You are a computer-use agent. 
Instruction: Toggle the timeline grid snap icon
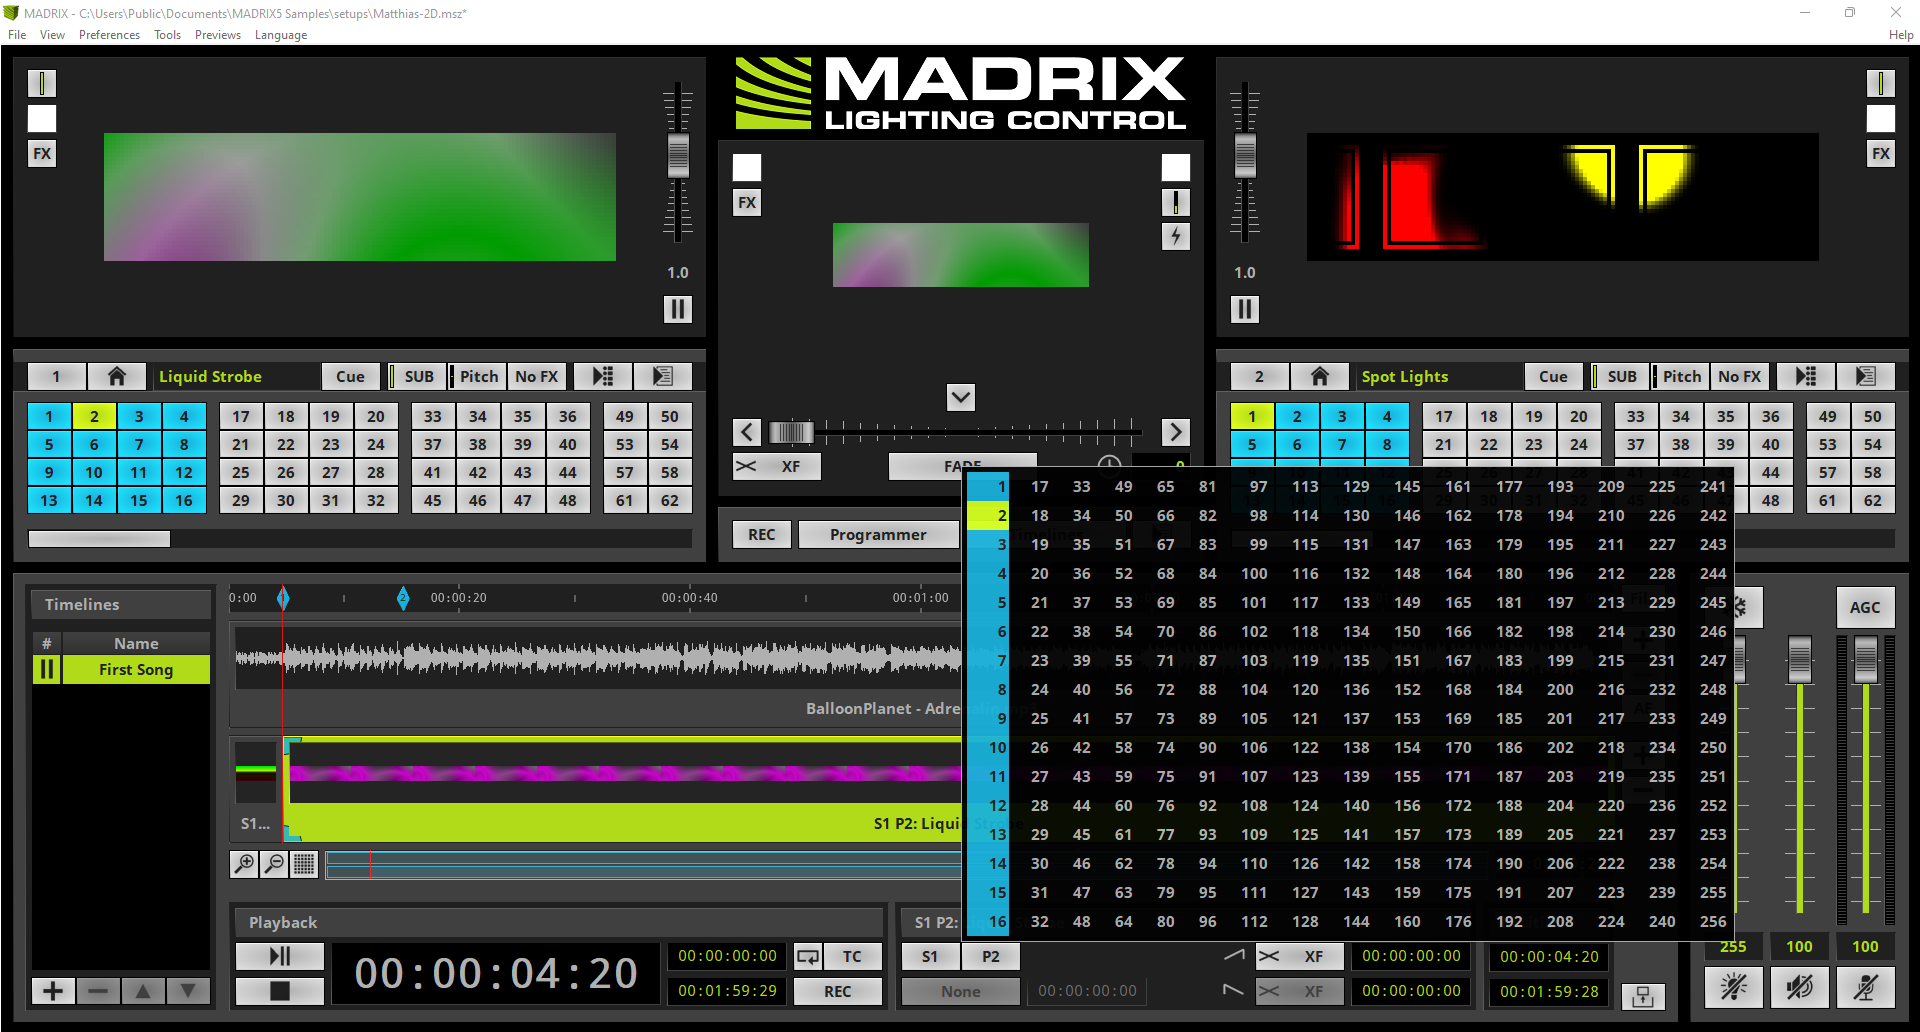[304, 864]
